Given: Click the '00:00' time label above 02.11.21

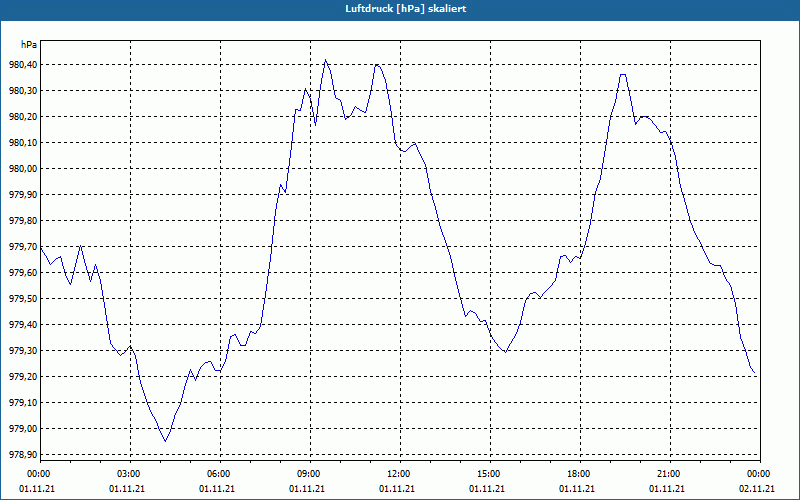Looking at the screenshot, I should [x=760, y=474].
